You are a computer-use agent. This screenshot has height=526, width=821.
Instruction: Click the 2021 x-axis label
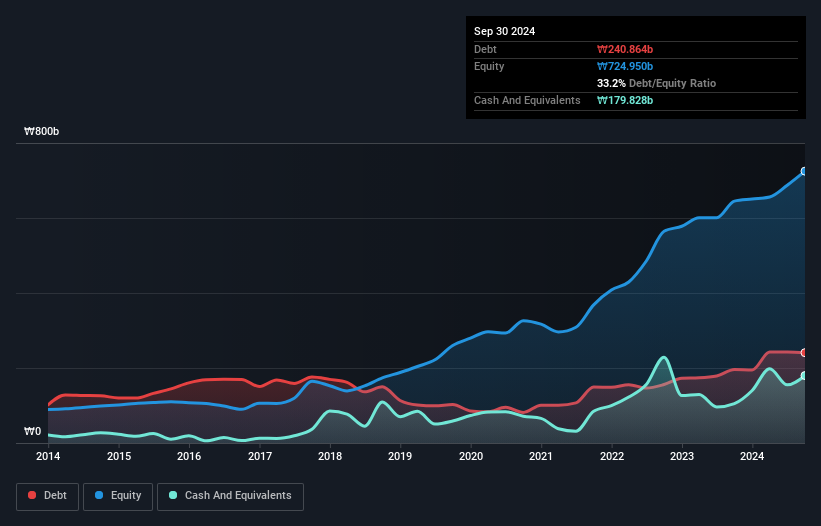tap(541, 456)
